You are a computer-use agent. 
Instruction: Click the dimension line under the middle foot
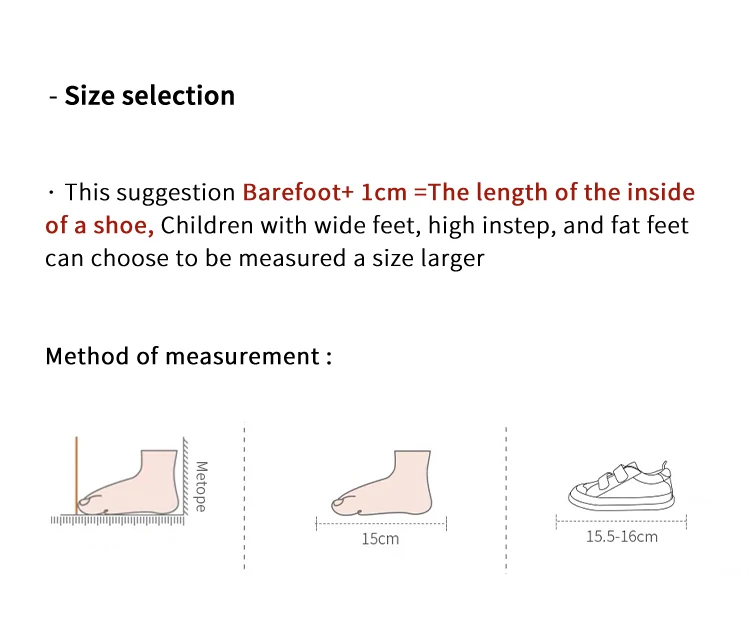click(381, 524)
